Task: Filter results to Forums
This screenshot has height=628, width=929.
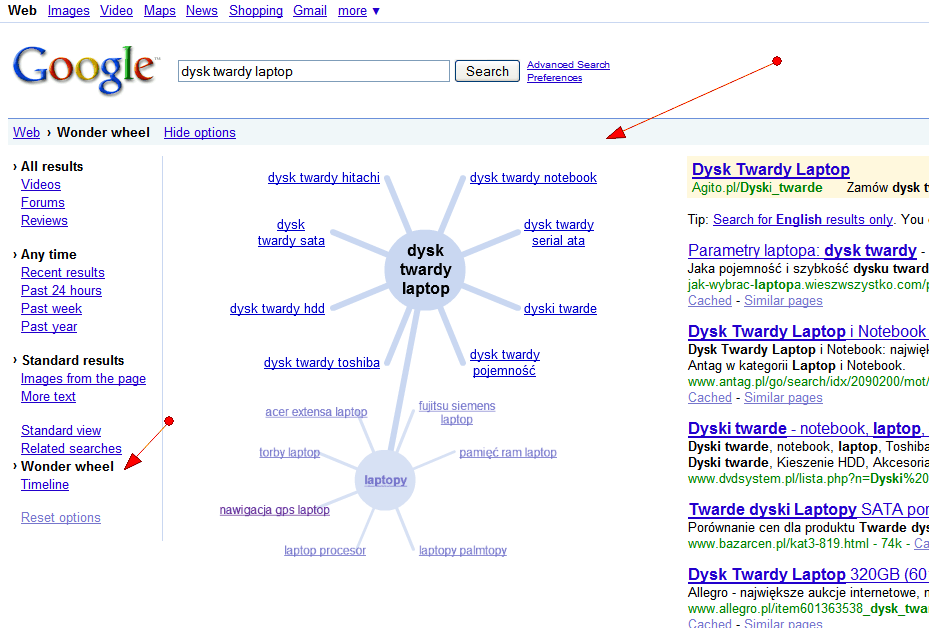Action: click(43, 203)
